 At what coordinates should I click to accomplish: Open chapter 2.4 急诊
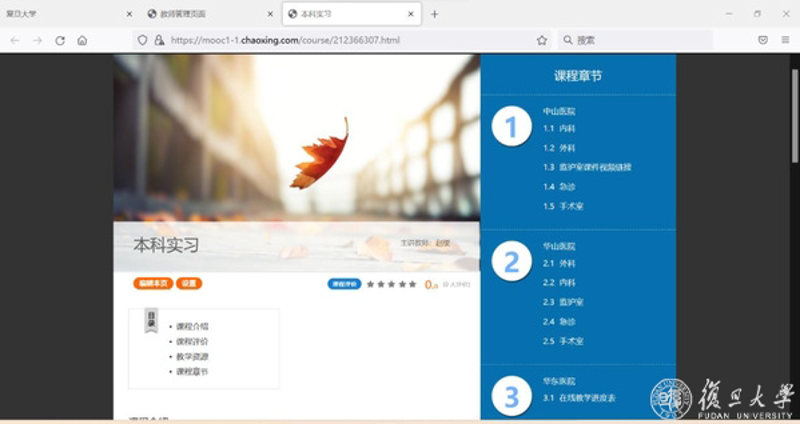point(559,321)
